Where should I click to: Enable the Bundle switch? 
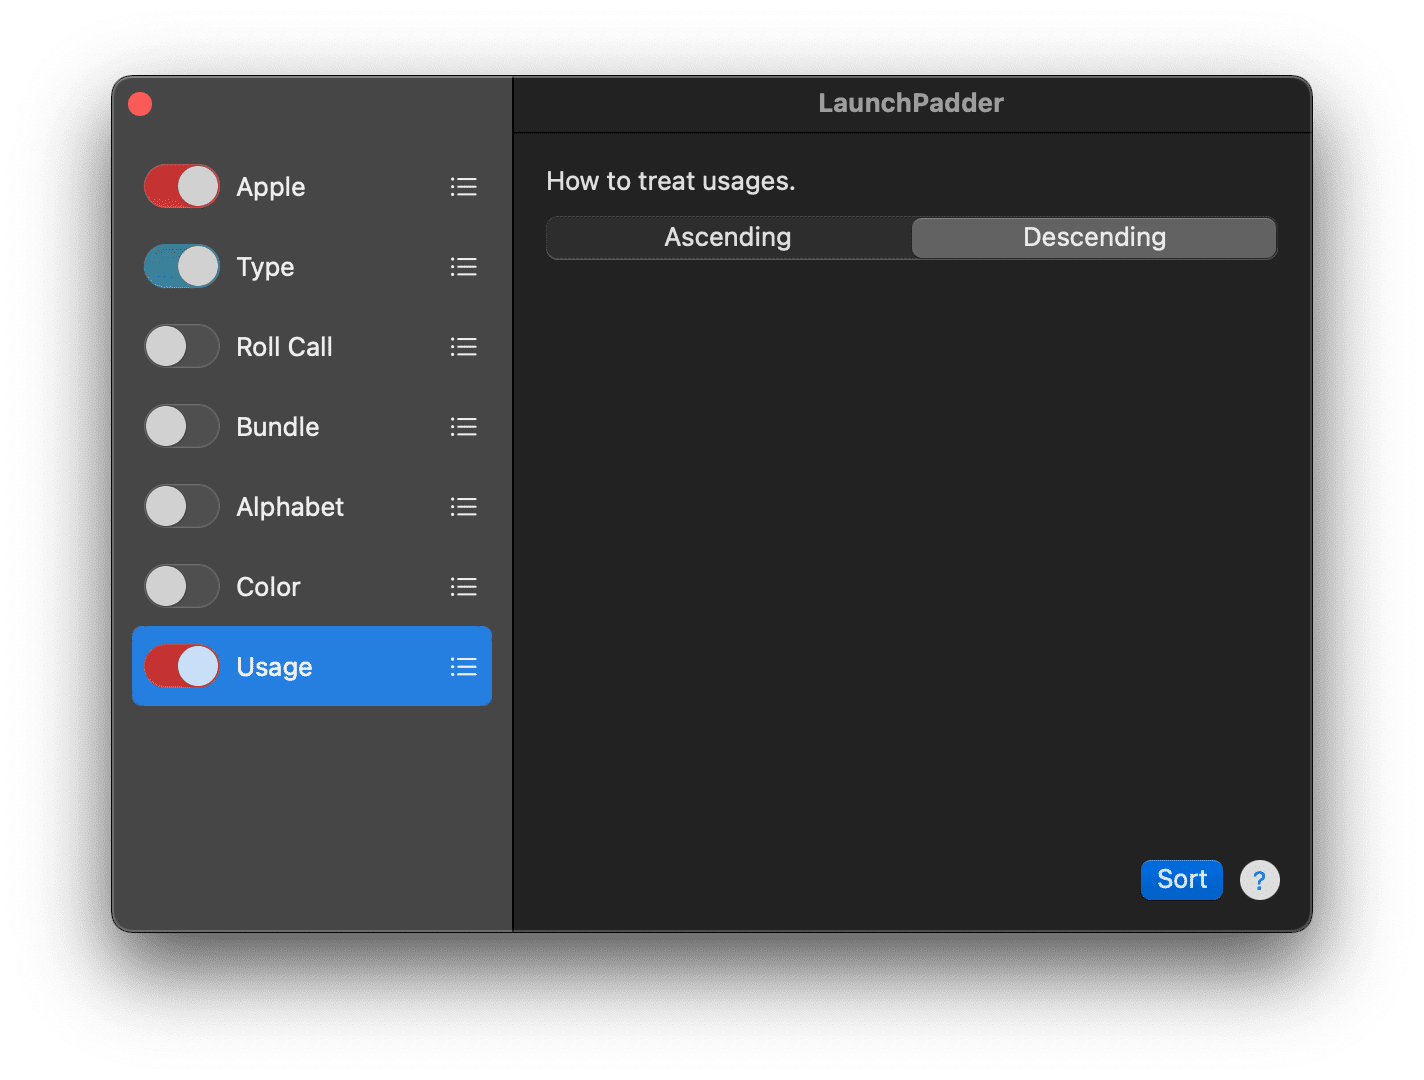click(x=182, y=426)
